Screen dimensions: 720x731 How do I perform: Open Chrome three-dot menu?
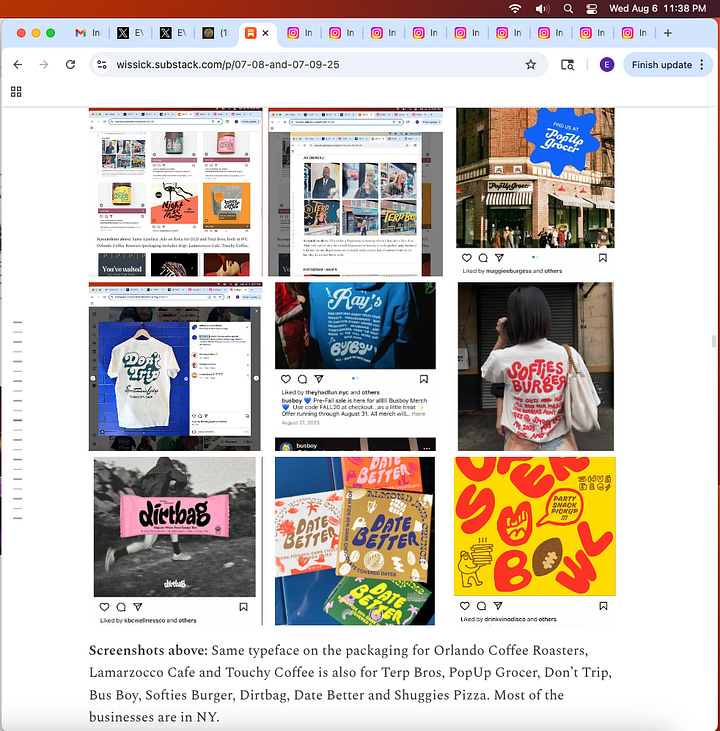702,64
